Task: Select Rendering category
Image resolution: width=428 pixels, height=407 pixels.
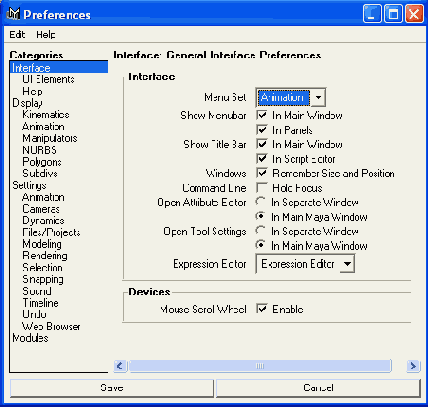Action: (45, 256)
